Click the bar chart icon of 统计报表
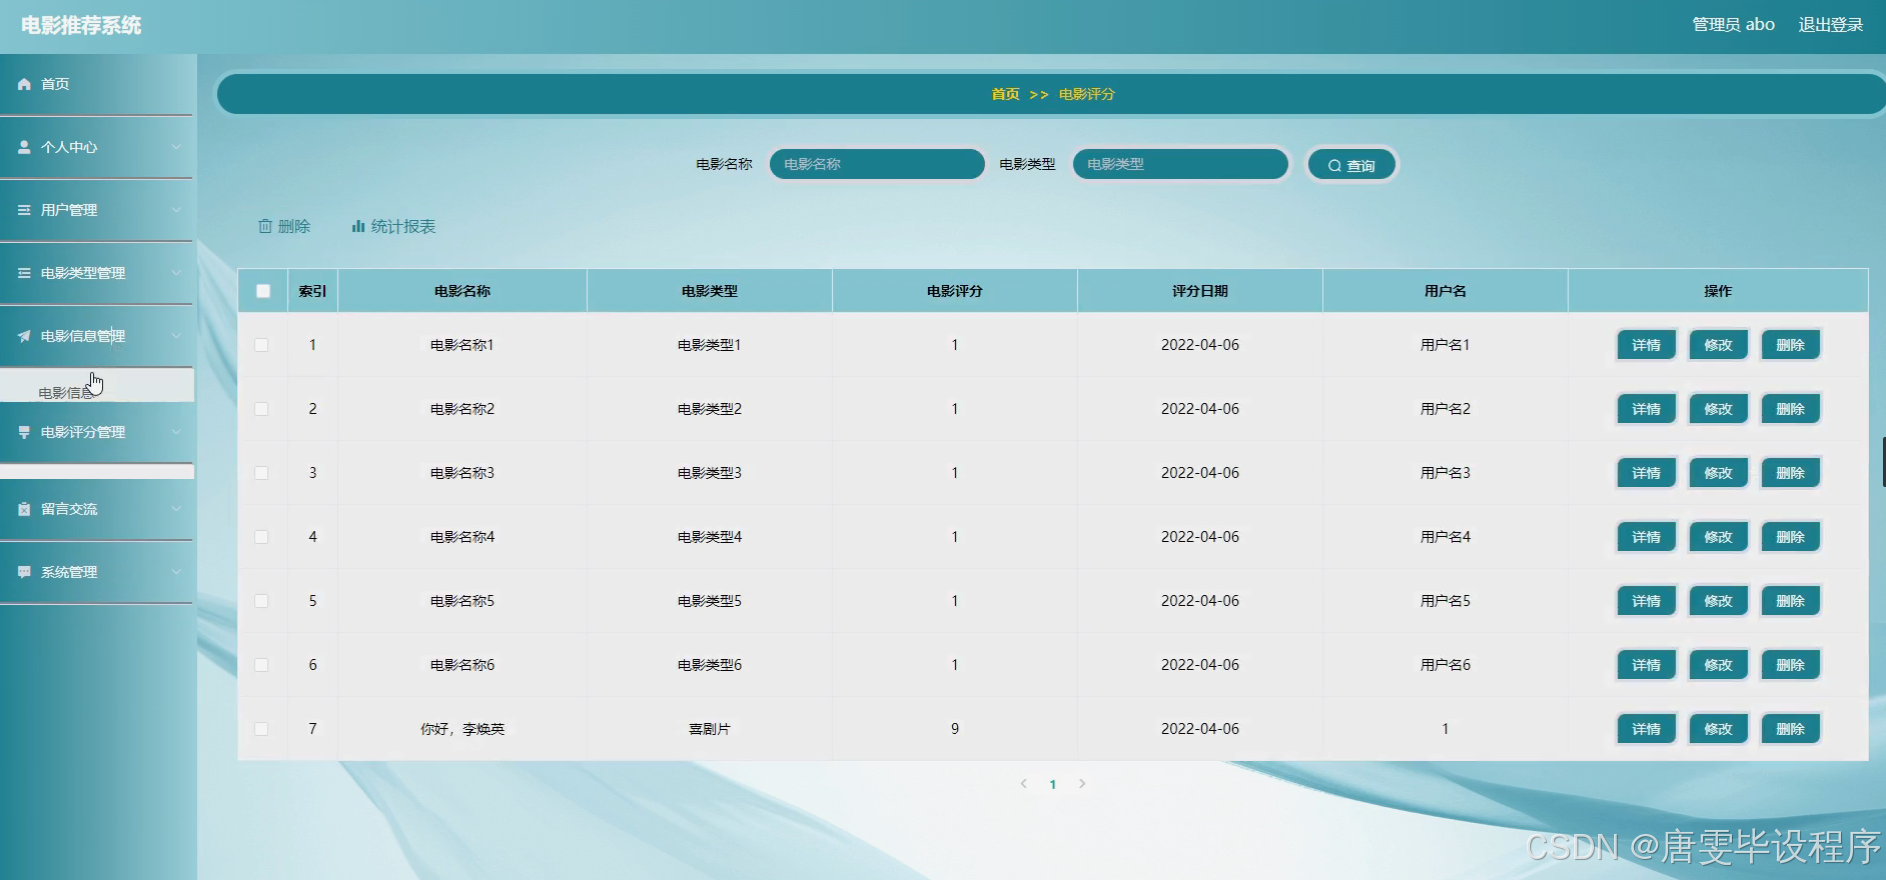The width and height of the screenshot is (1886, 880). pyautogui.click(x=358, y=226)
